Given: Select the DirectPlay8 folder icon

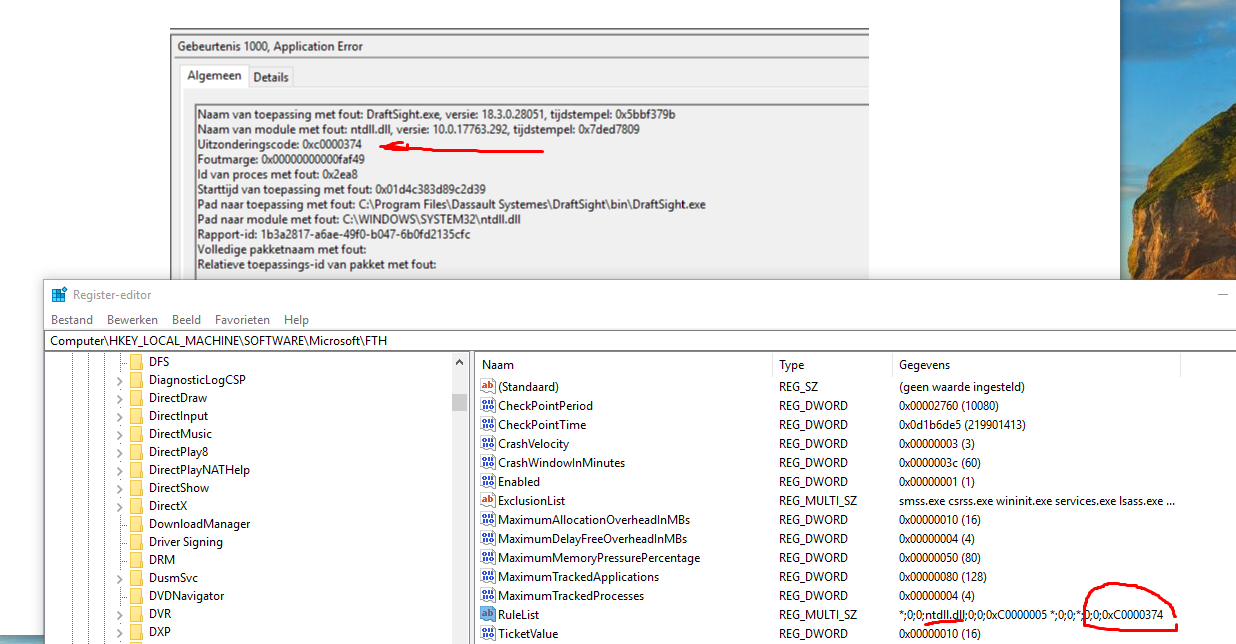Looking at the screenshot, I should [x=137, y=452].
